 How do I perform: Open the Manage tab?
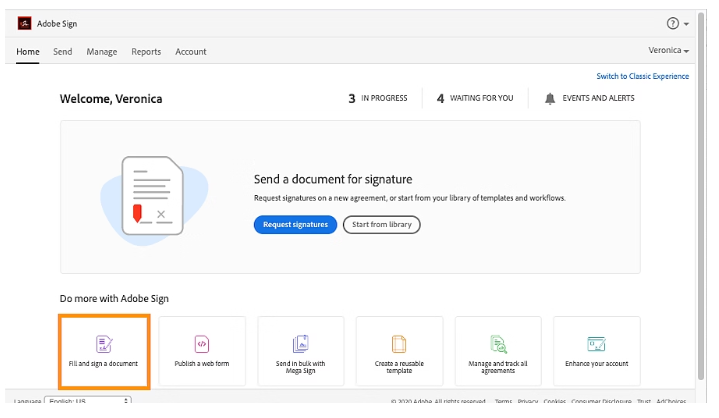pyautogui.click(x=101, y=52)
